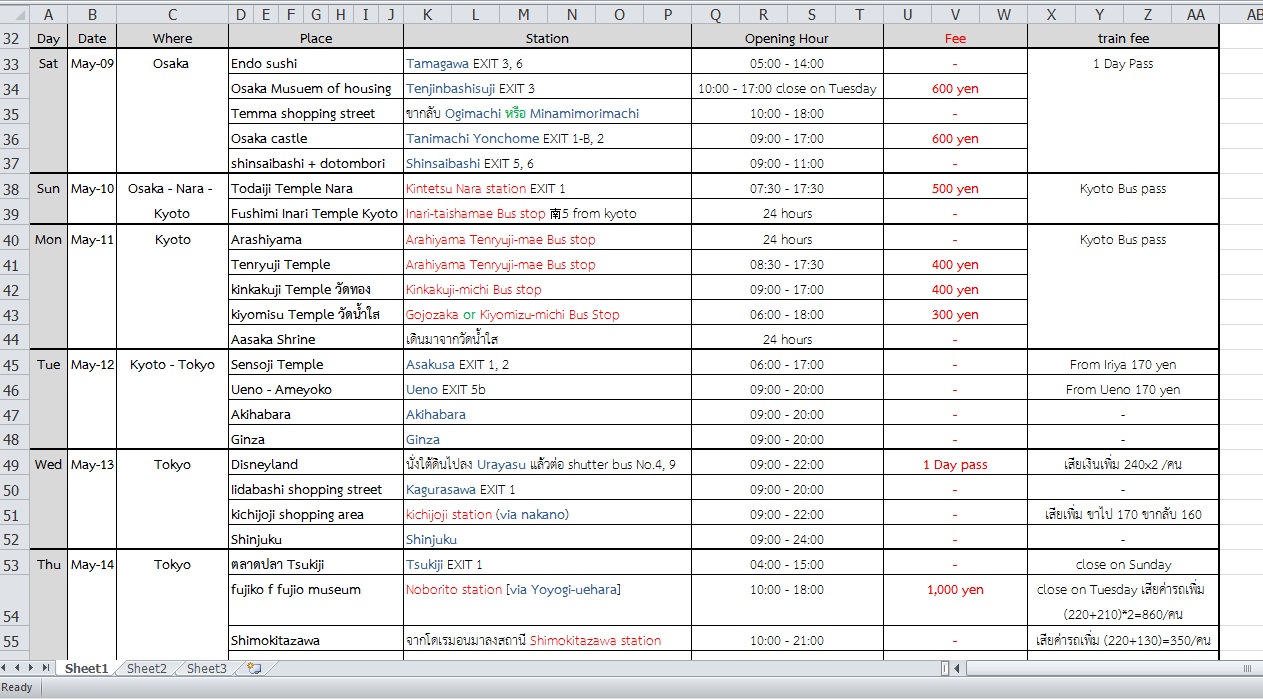
Task: Click 'Tanimachi Yonchome EXIT 1-B, 2' cell
Action: (x=547, y=138)
